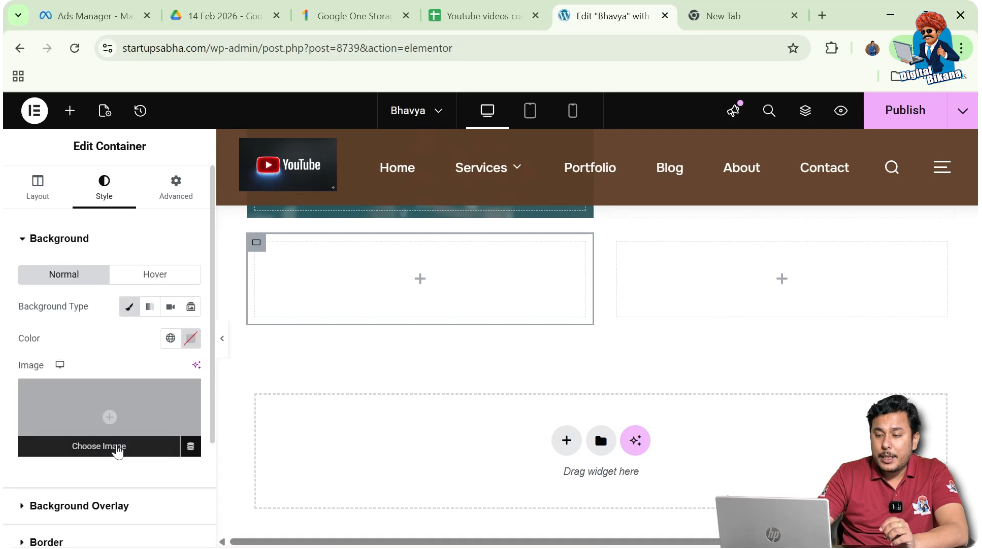
Task: Open the Document Settings page icon
Action: click(x=105, y=111)
